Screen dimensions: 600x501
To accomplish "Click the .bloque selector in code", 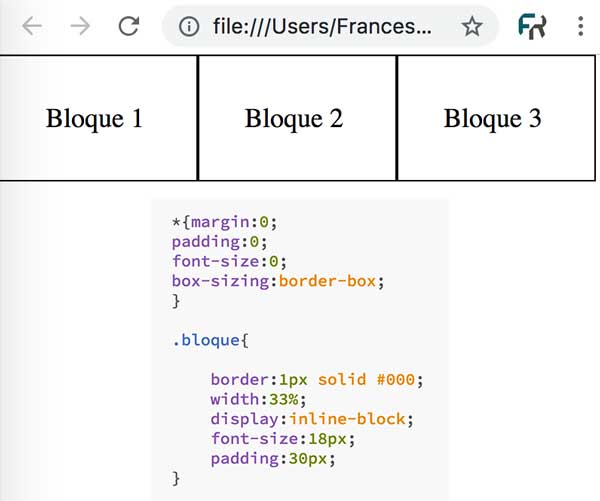I will (208, 340).
